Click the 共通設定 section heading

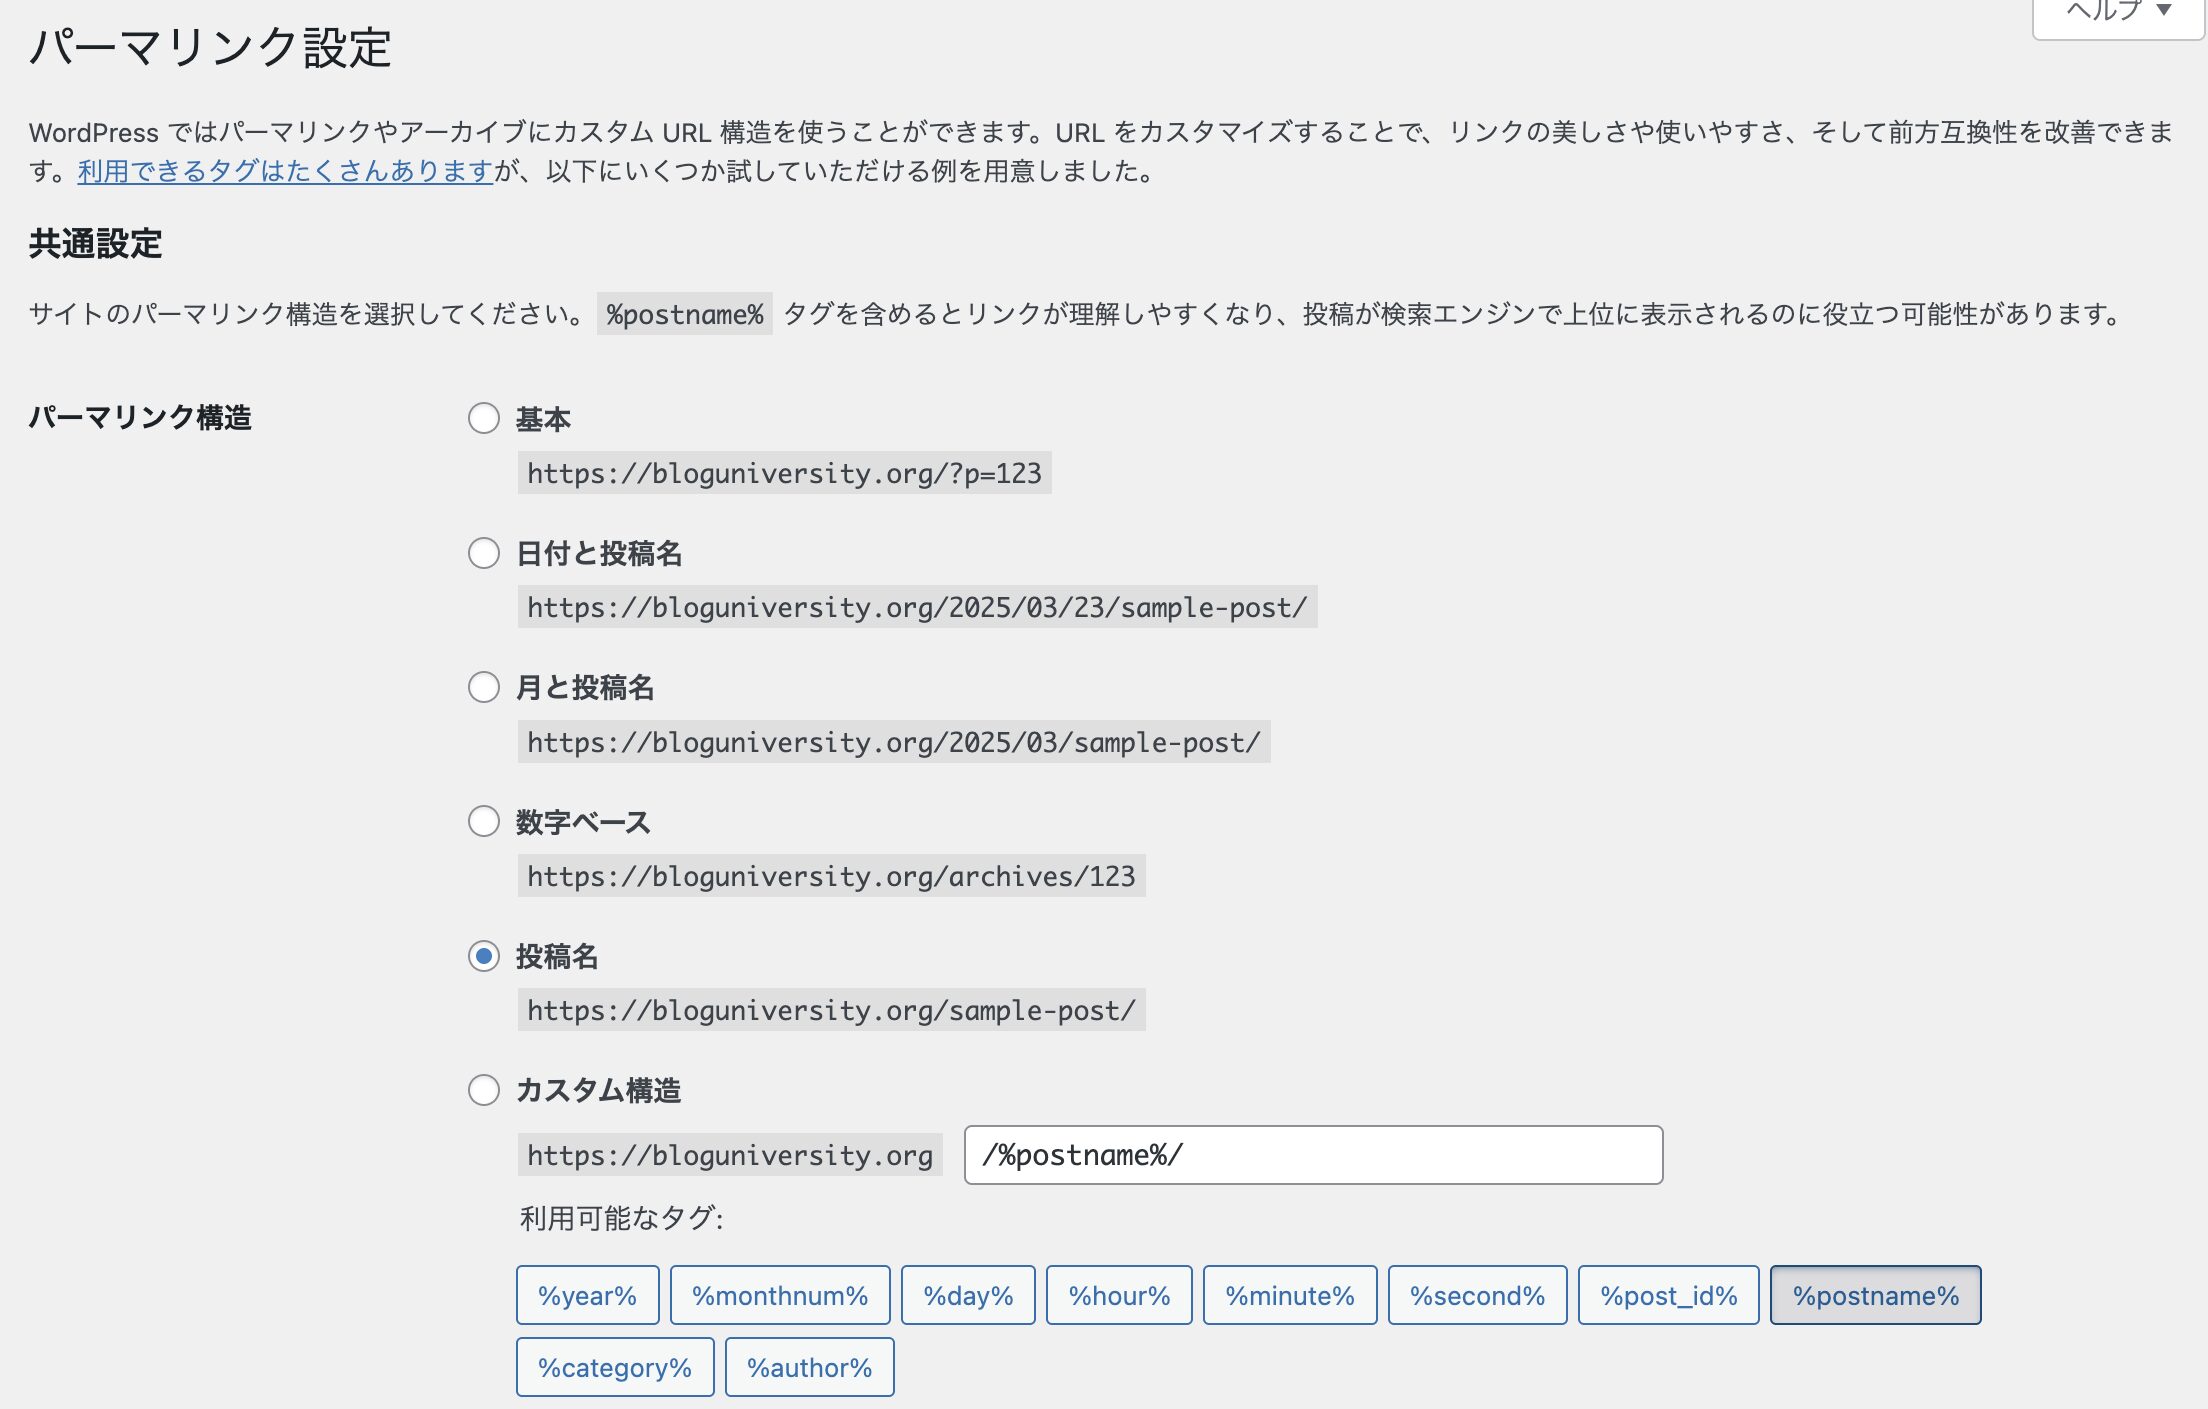tap(95, 244)
